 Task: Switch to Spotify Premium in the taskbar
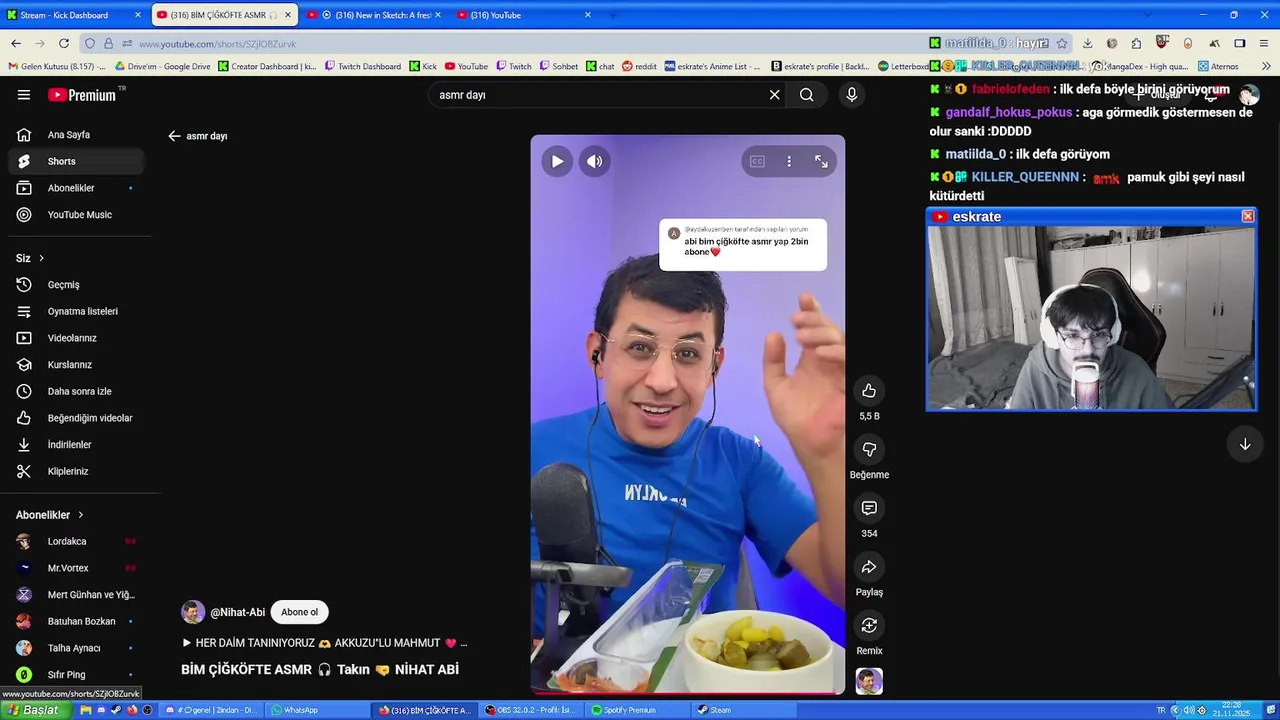[x=638, y=710]
